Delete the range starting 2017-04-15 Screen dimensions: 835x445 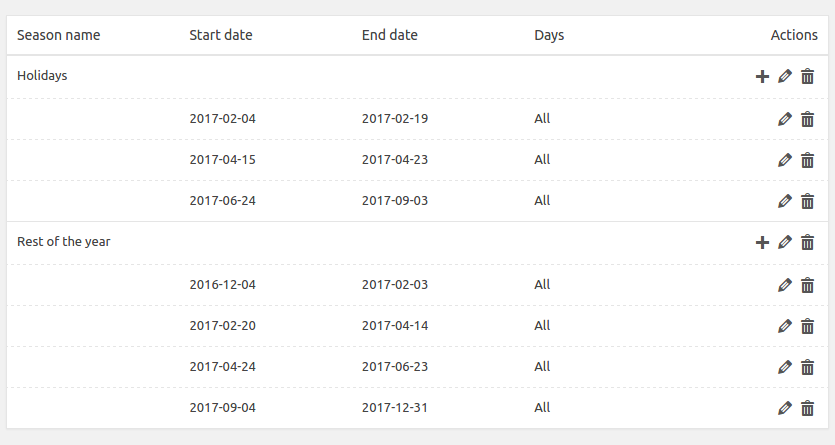(808, 160)
